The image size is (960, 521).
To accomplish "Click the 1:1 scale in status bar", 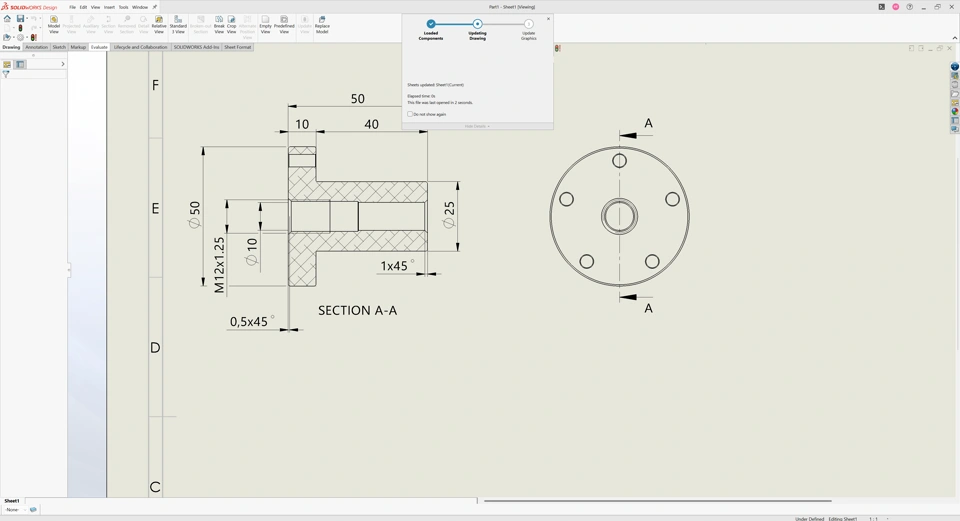I will tap(874, 519).
